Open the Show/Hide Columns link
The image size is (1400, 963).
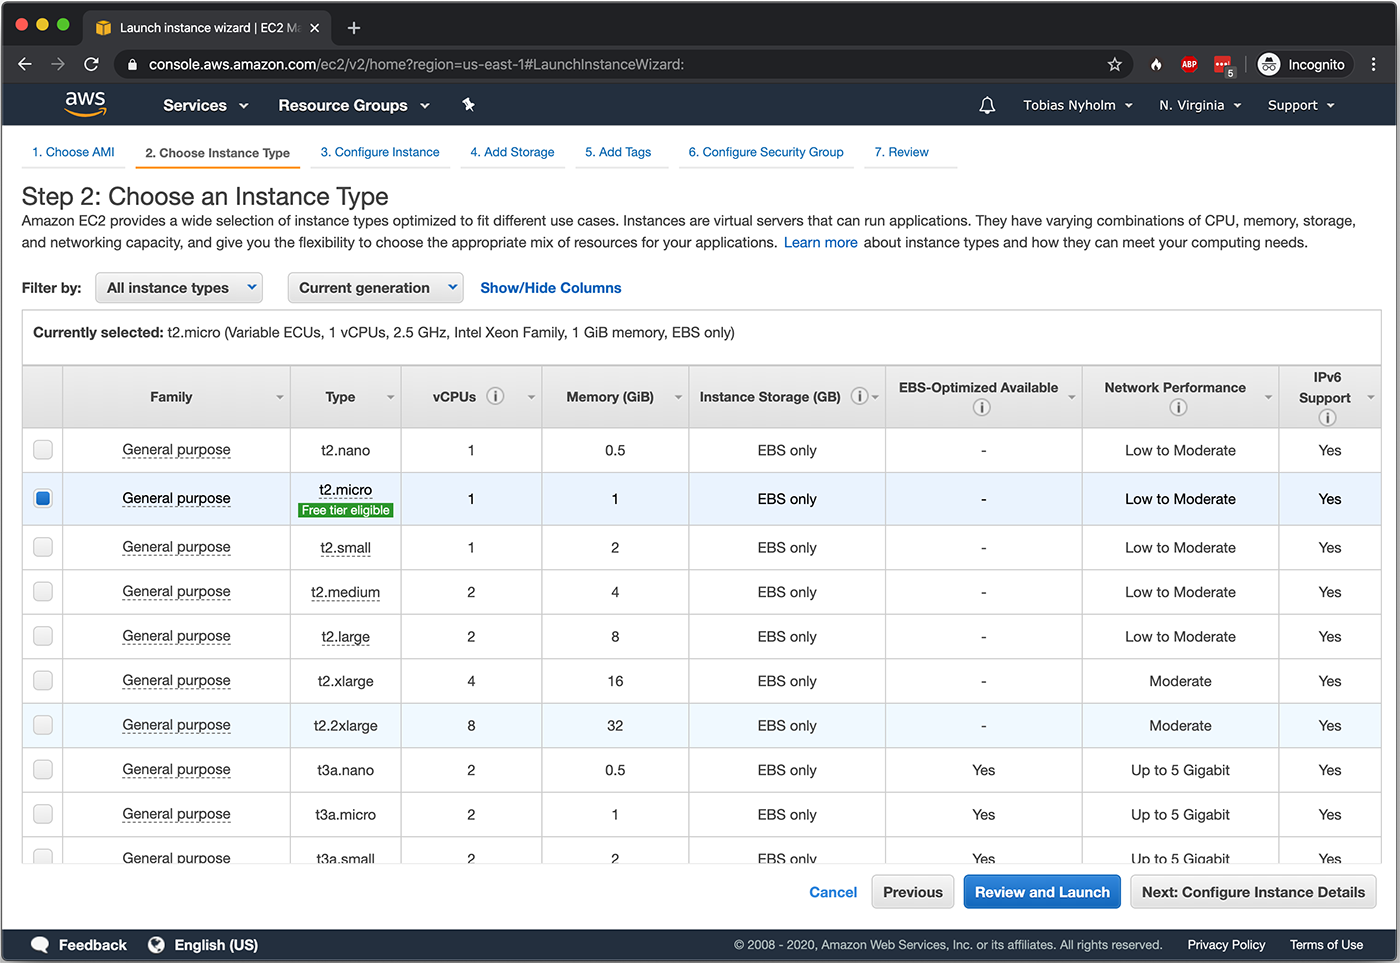(x=551, y=288)
